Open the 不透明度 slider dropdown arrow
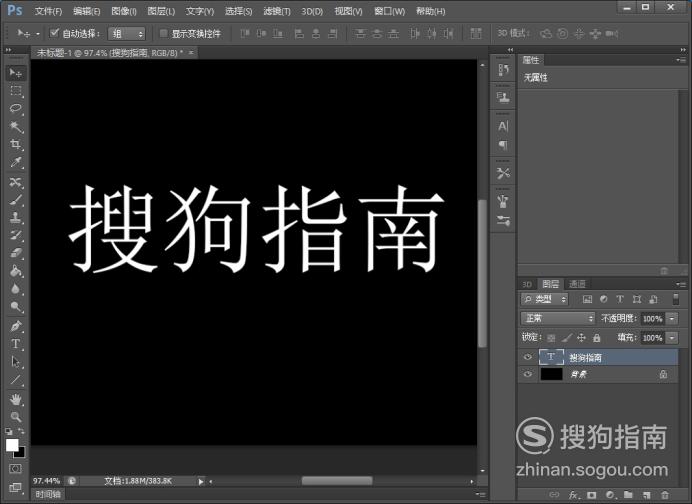 click(672, 318)
